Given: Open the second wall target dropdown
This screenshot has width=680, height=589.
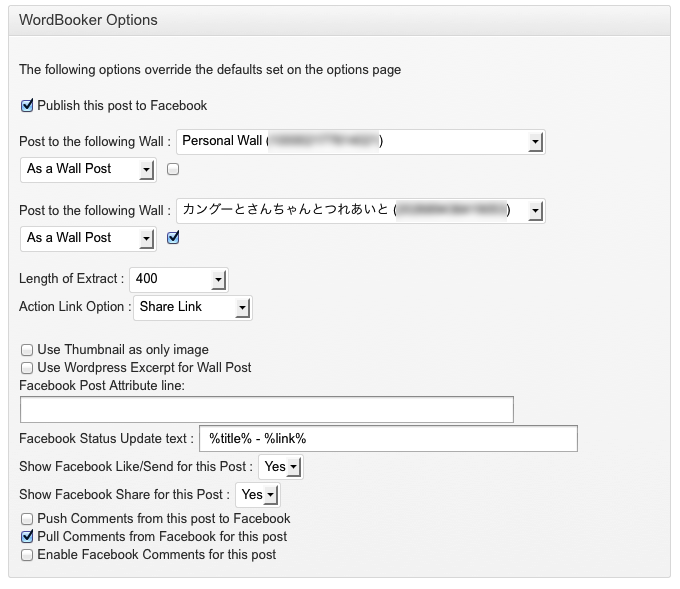Looking at the screenshot, I should point(360,210).
